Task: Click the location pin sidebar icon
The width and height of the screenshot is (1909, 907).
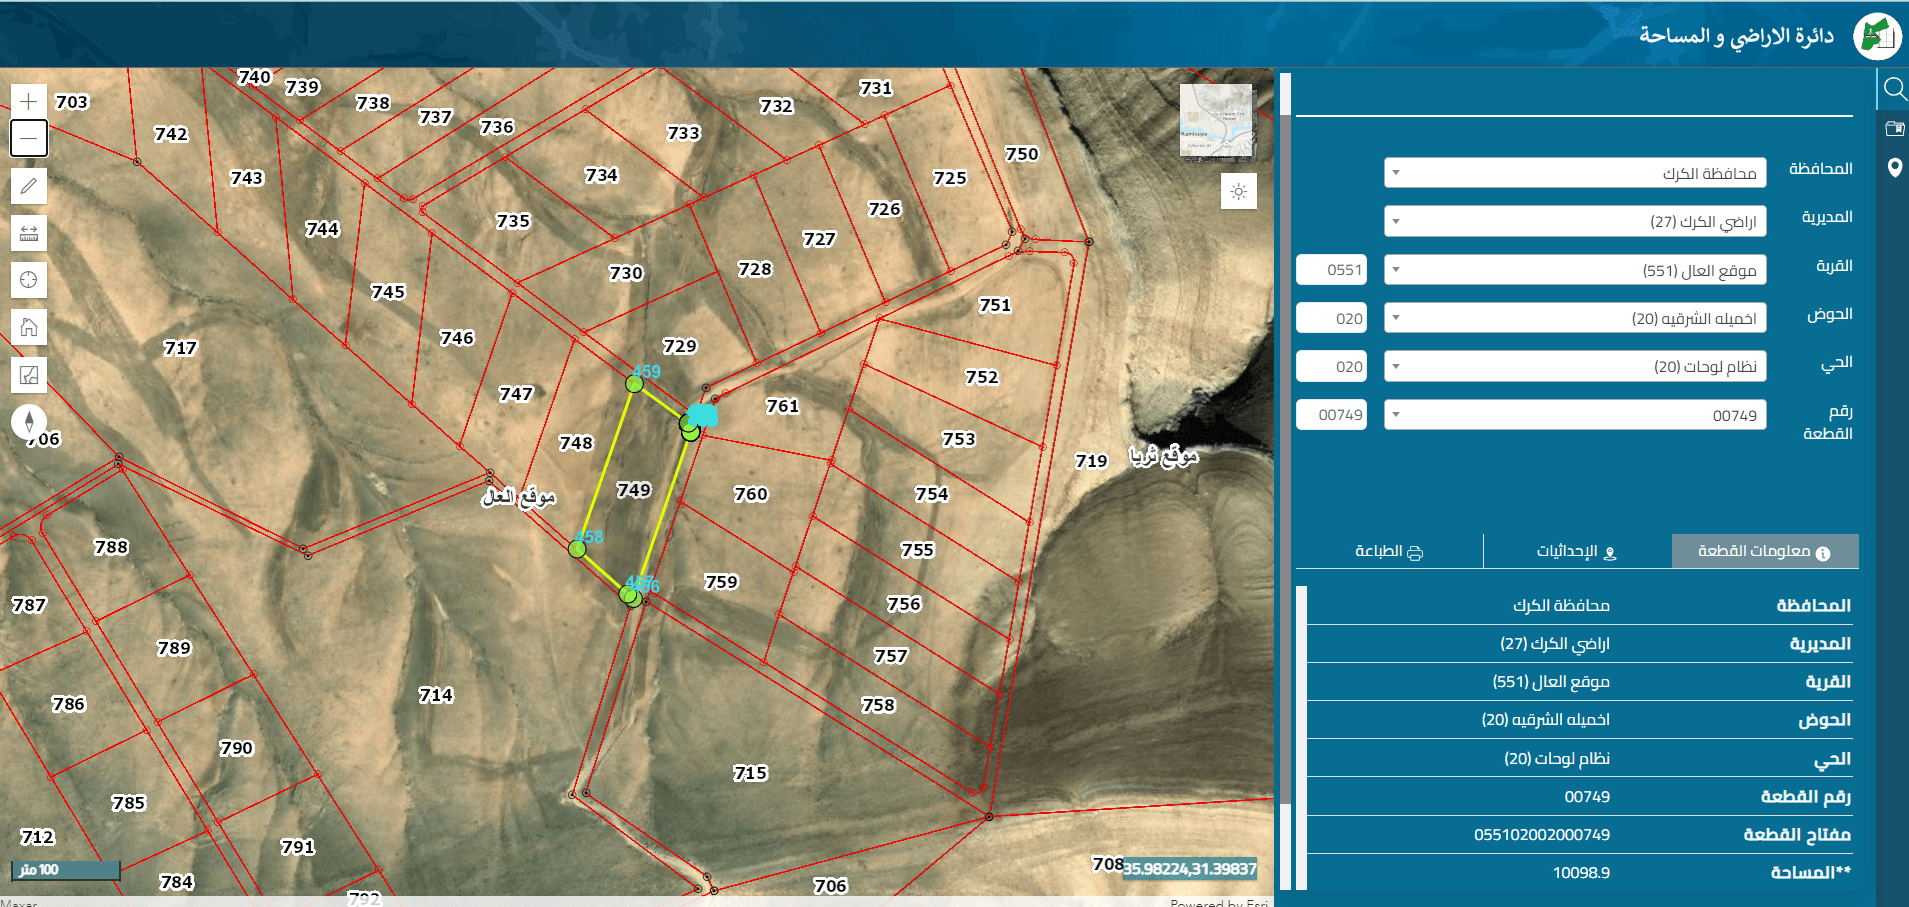Action: (x=1894, y=167)
